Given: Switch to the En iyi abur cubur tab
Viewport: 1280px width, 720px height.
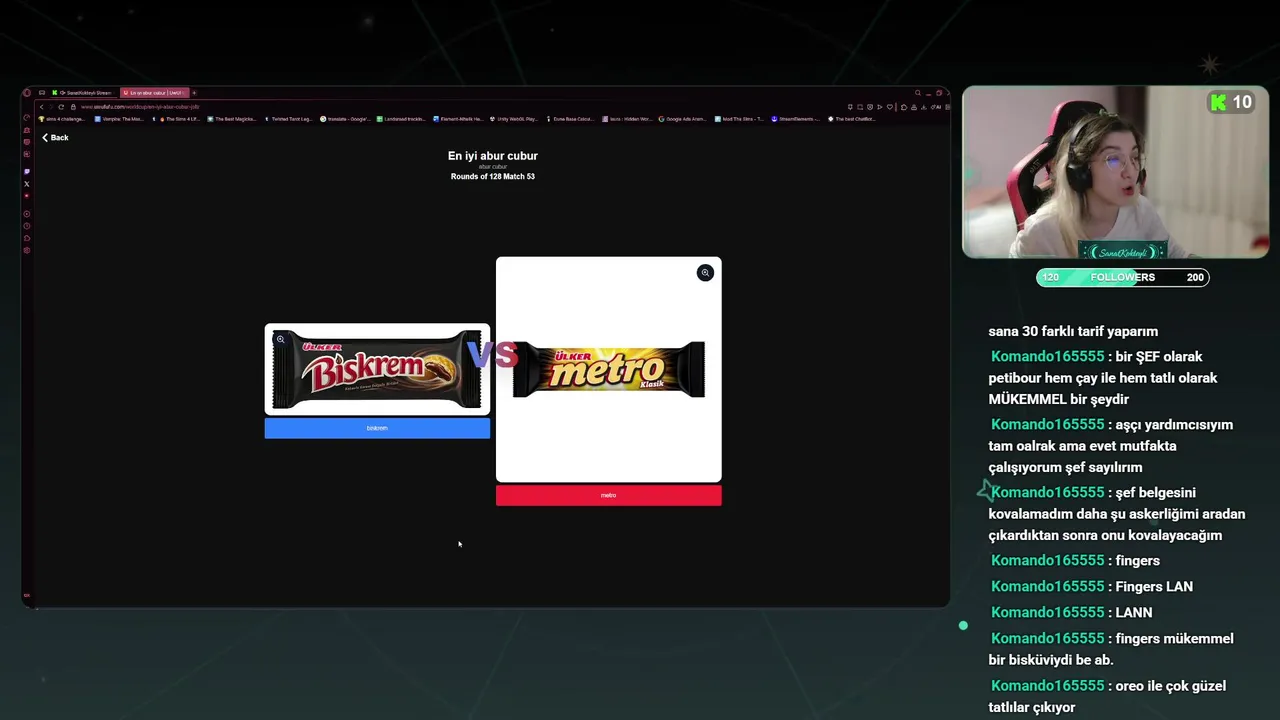Looking at the screenshot, I should coord(153,92).
